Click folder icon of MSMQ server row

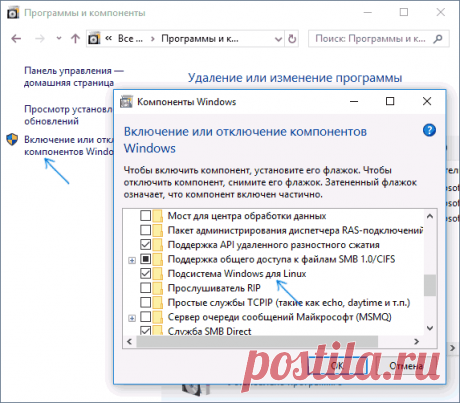[x=158, y=317]
